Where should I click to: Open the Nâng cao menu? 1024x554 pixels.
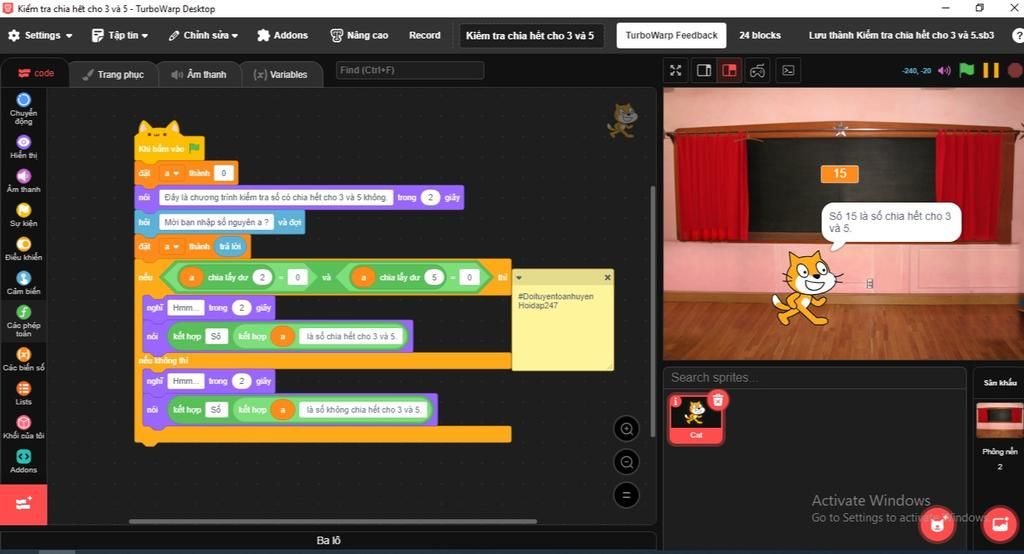click(359, 35)
